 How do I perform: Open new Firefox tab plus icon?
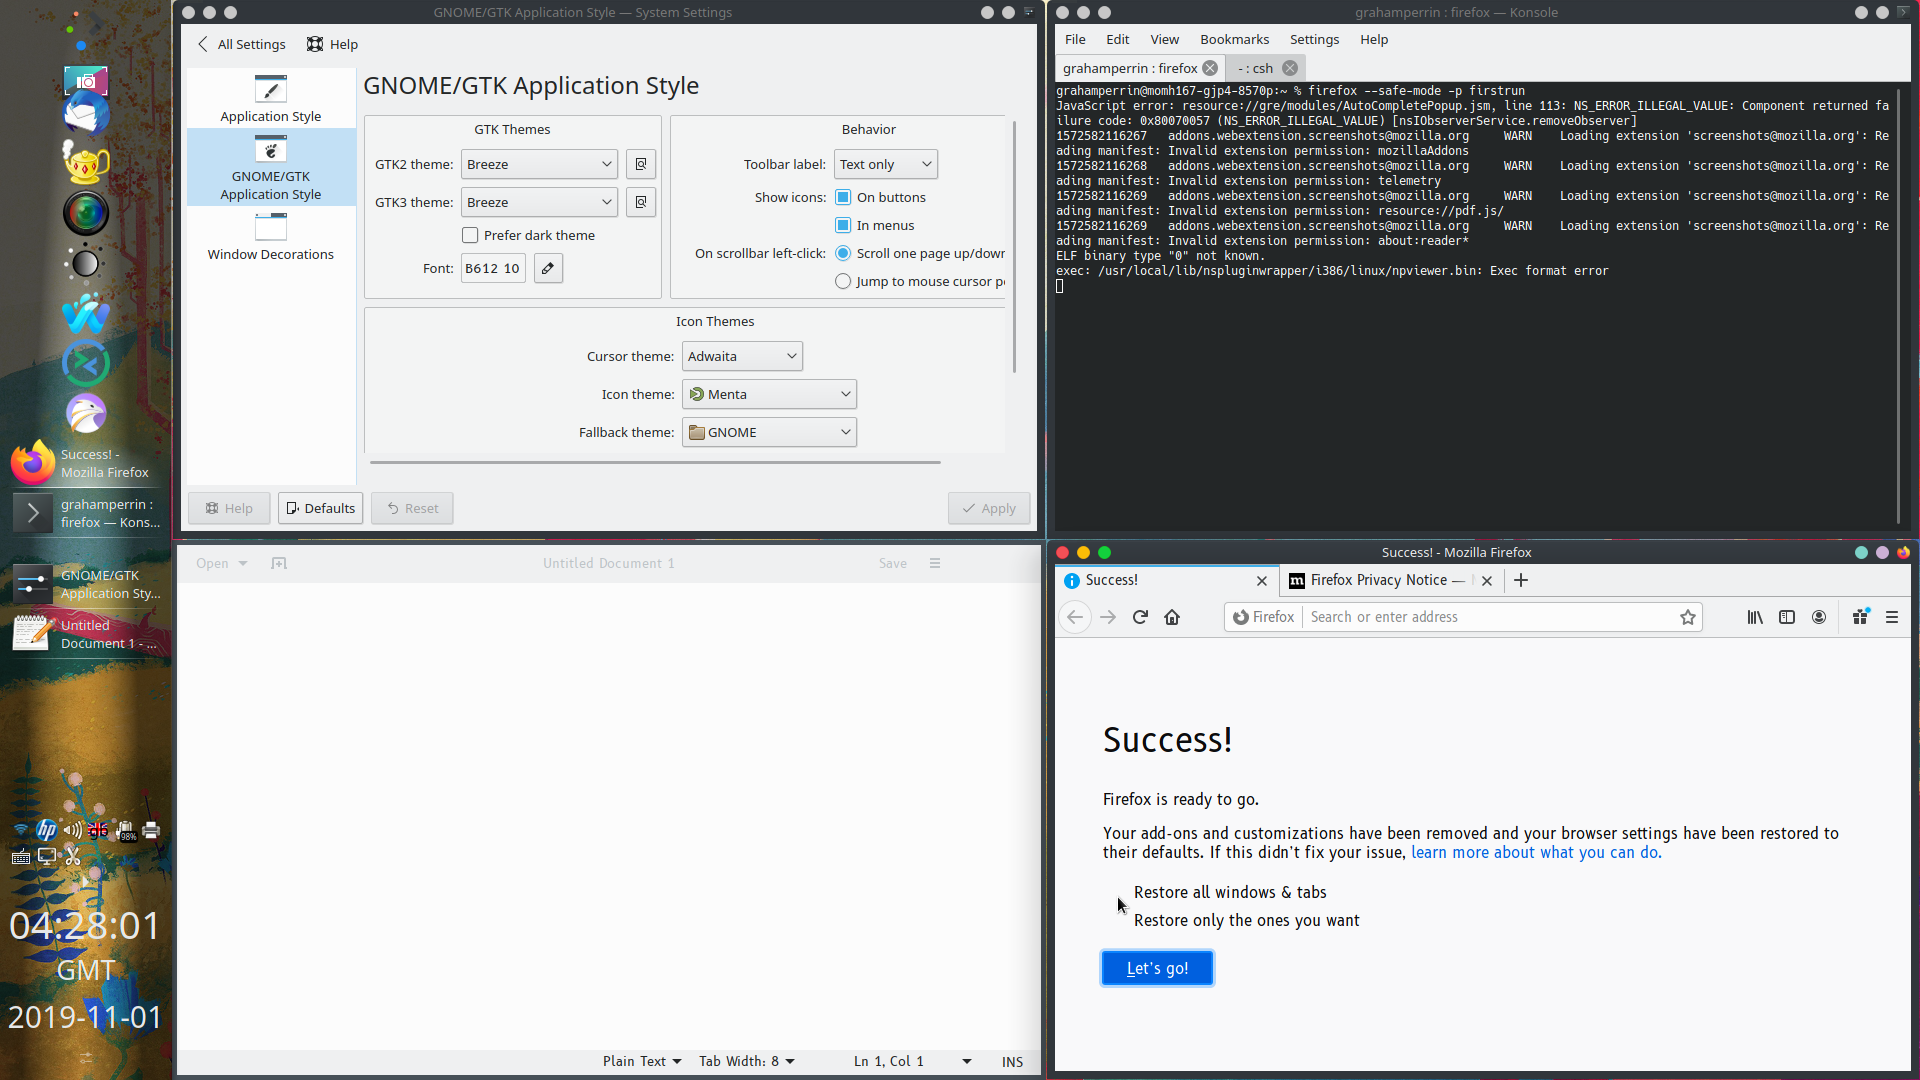[1521, 580]
